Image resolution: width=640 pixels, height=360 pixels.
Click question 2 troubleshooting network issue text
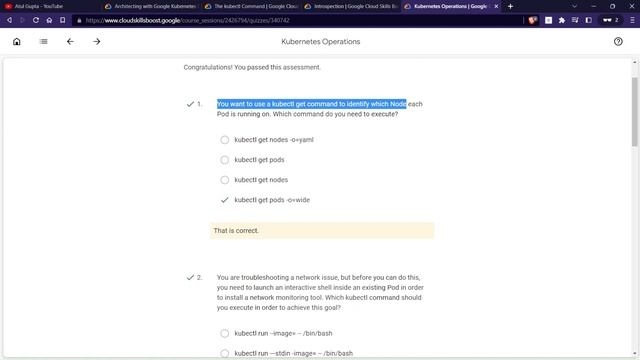coord(320,293)
